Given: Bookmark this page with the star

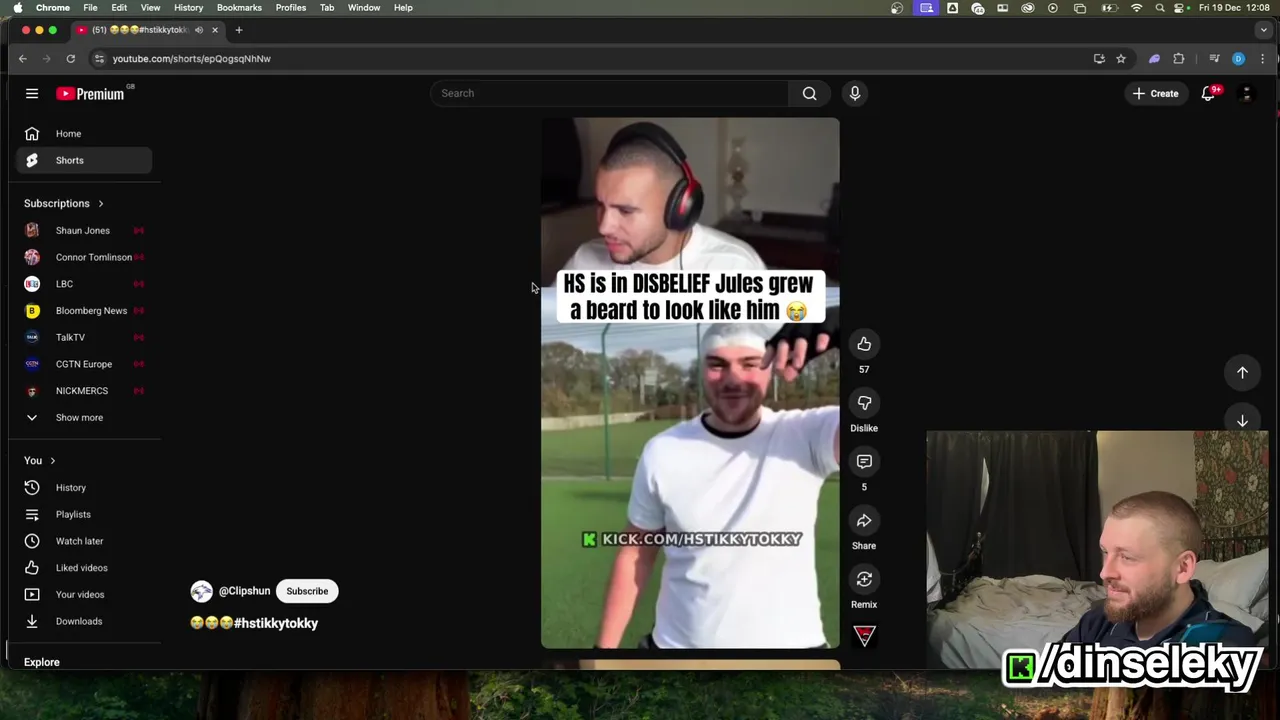Looking at the screenshot, I should (x=1121, y=58).
